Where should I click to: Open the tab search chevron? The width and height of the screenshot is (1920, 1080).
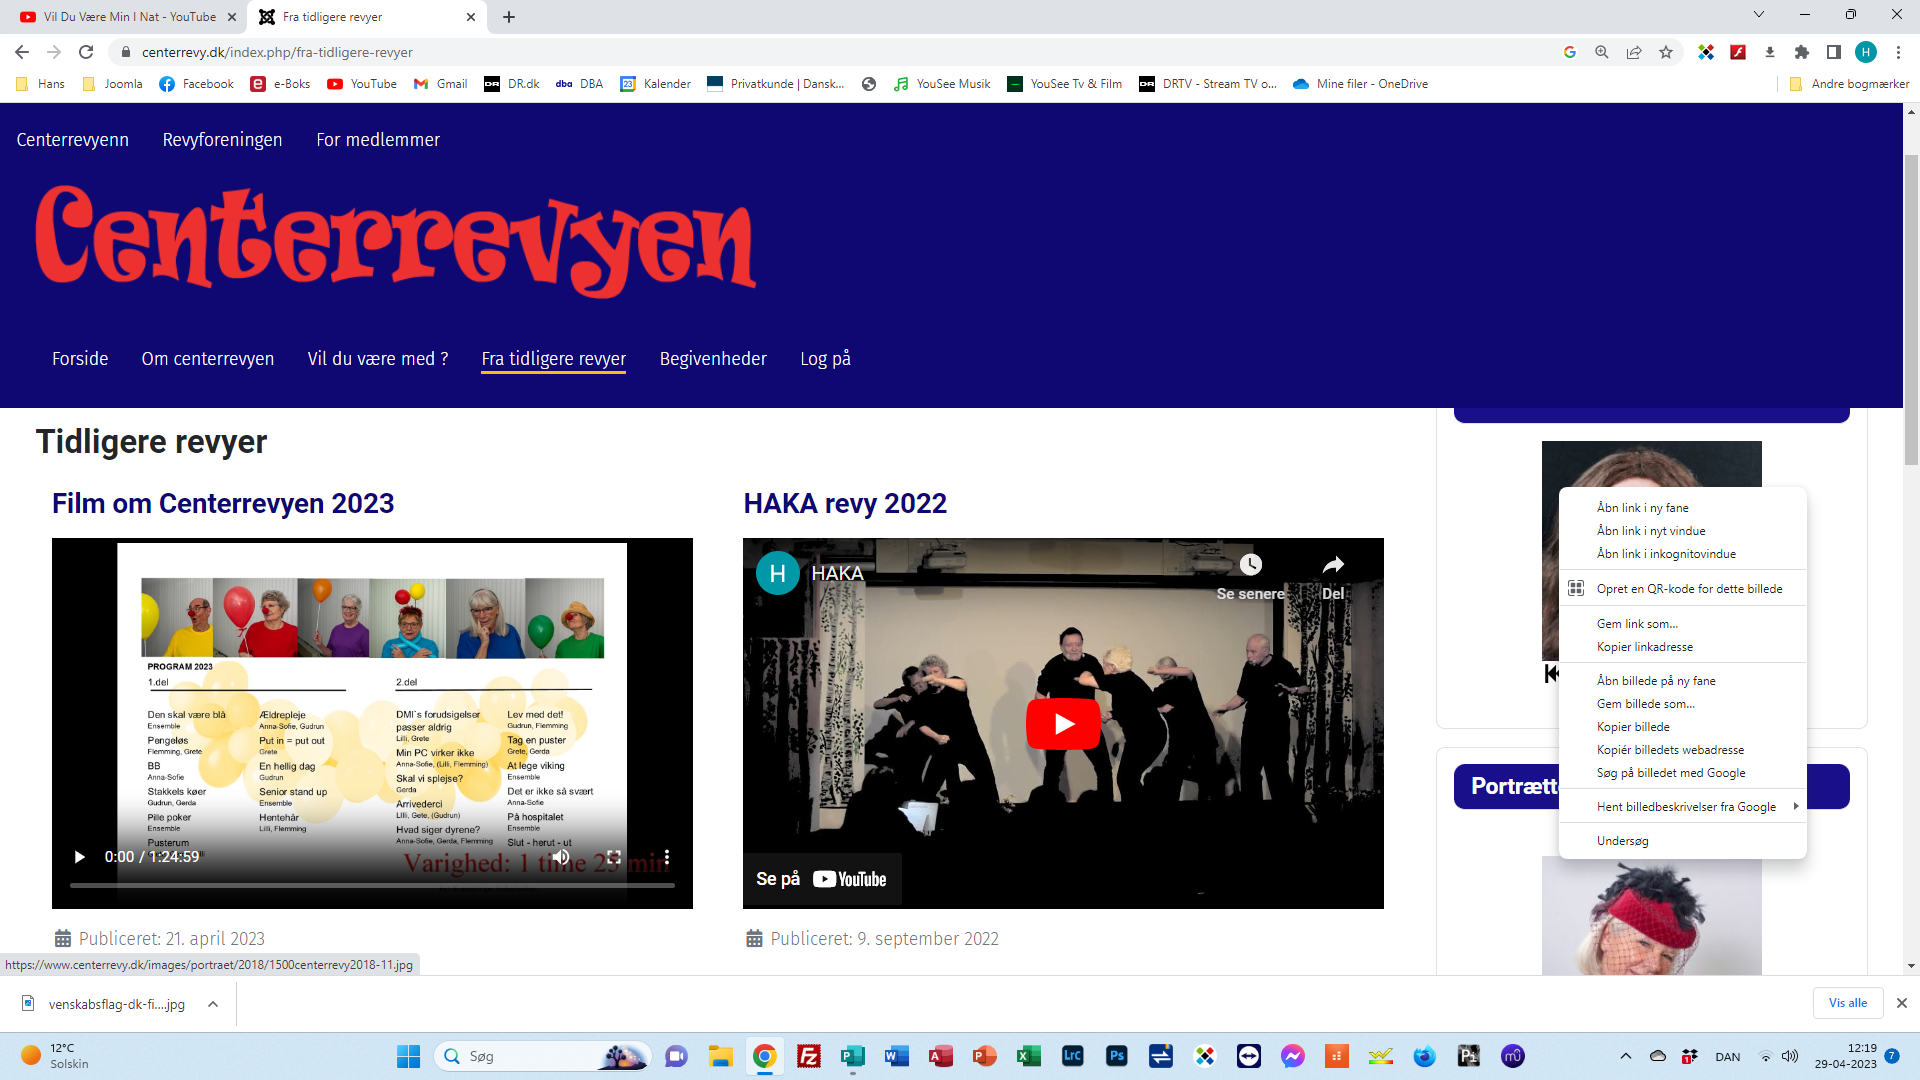tap(1758, 15)
